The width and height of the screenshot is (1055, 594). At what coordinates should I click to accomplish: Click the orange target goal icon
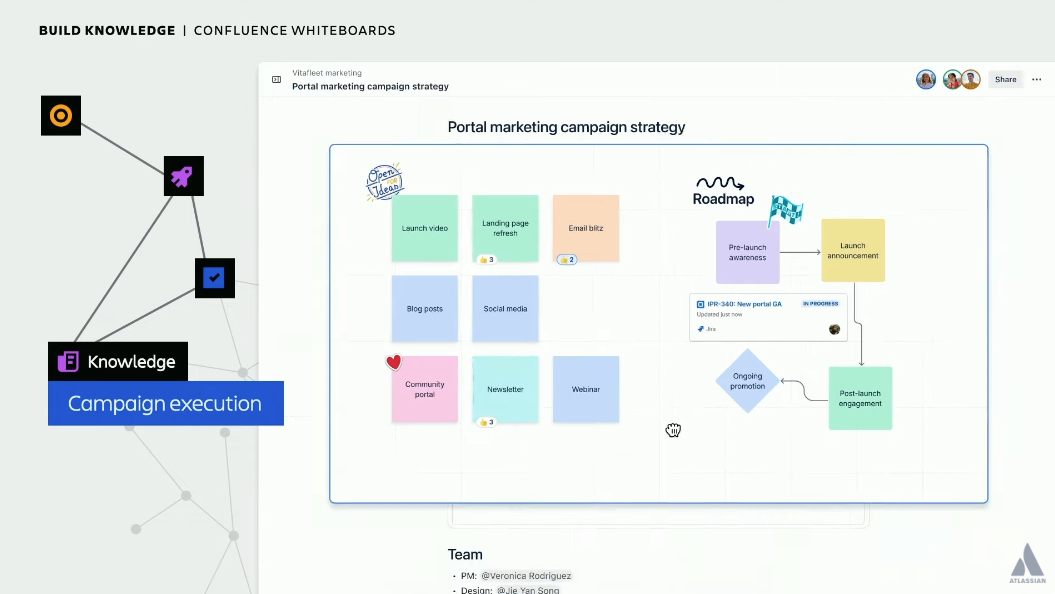click(61, 116)
